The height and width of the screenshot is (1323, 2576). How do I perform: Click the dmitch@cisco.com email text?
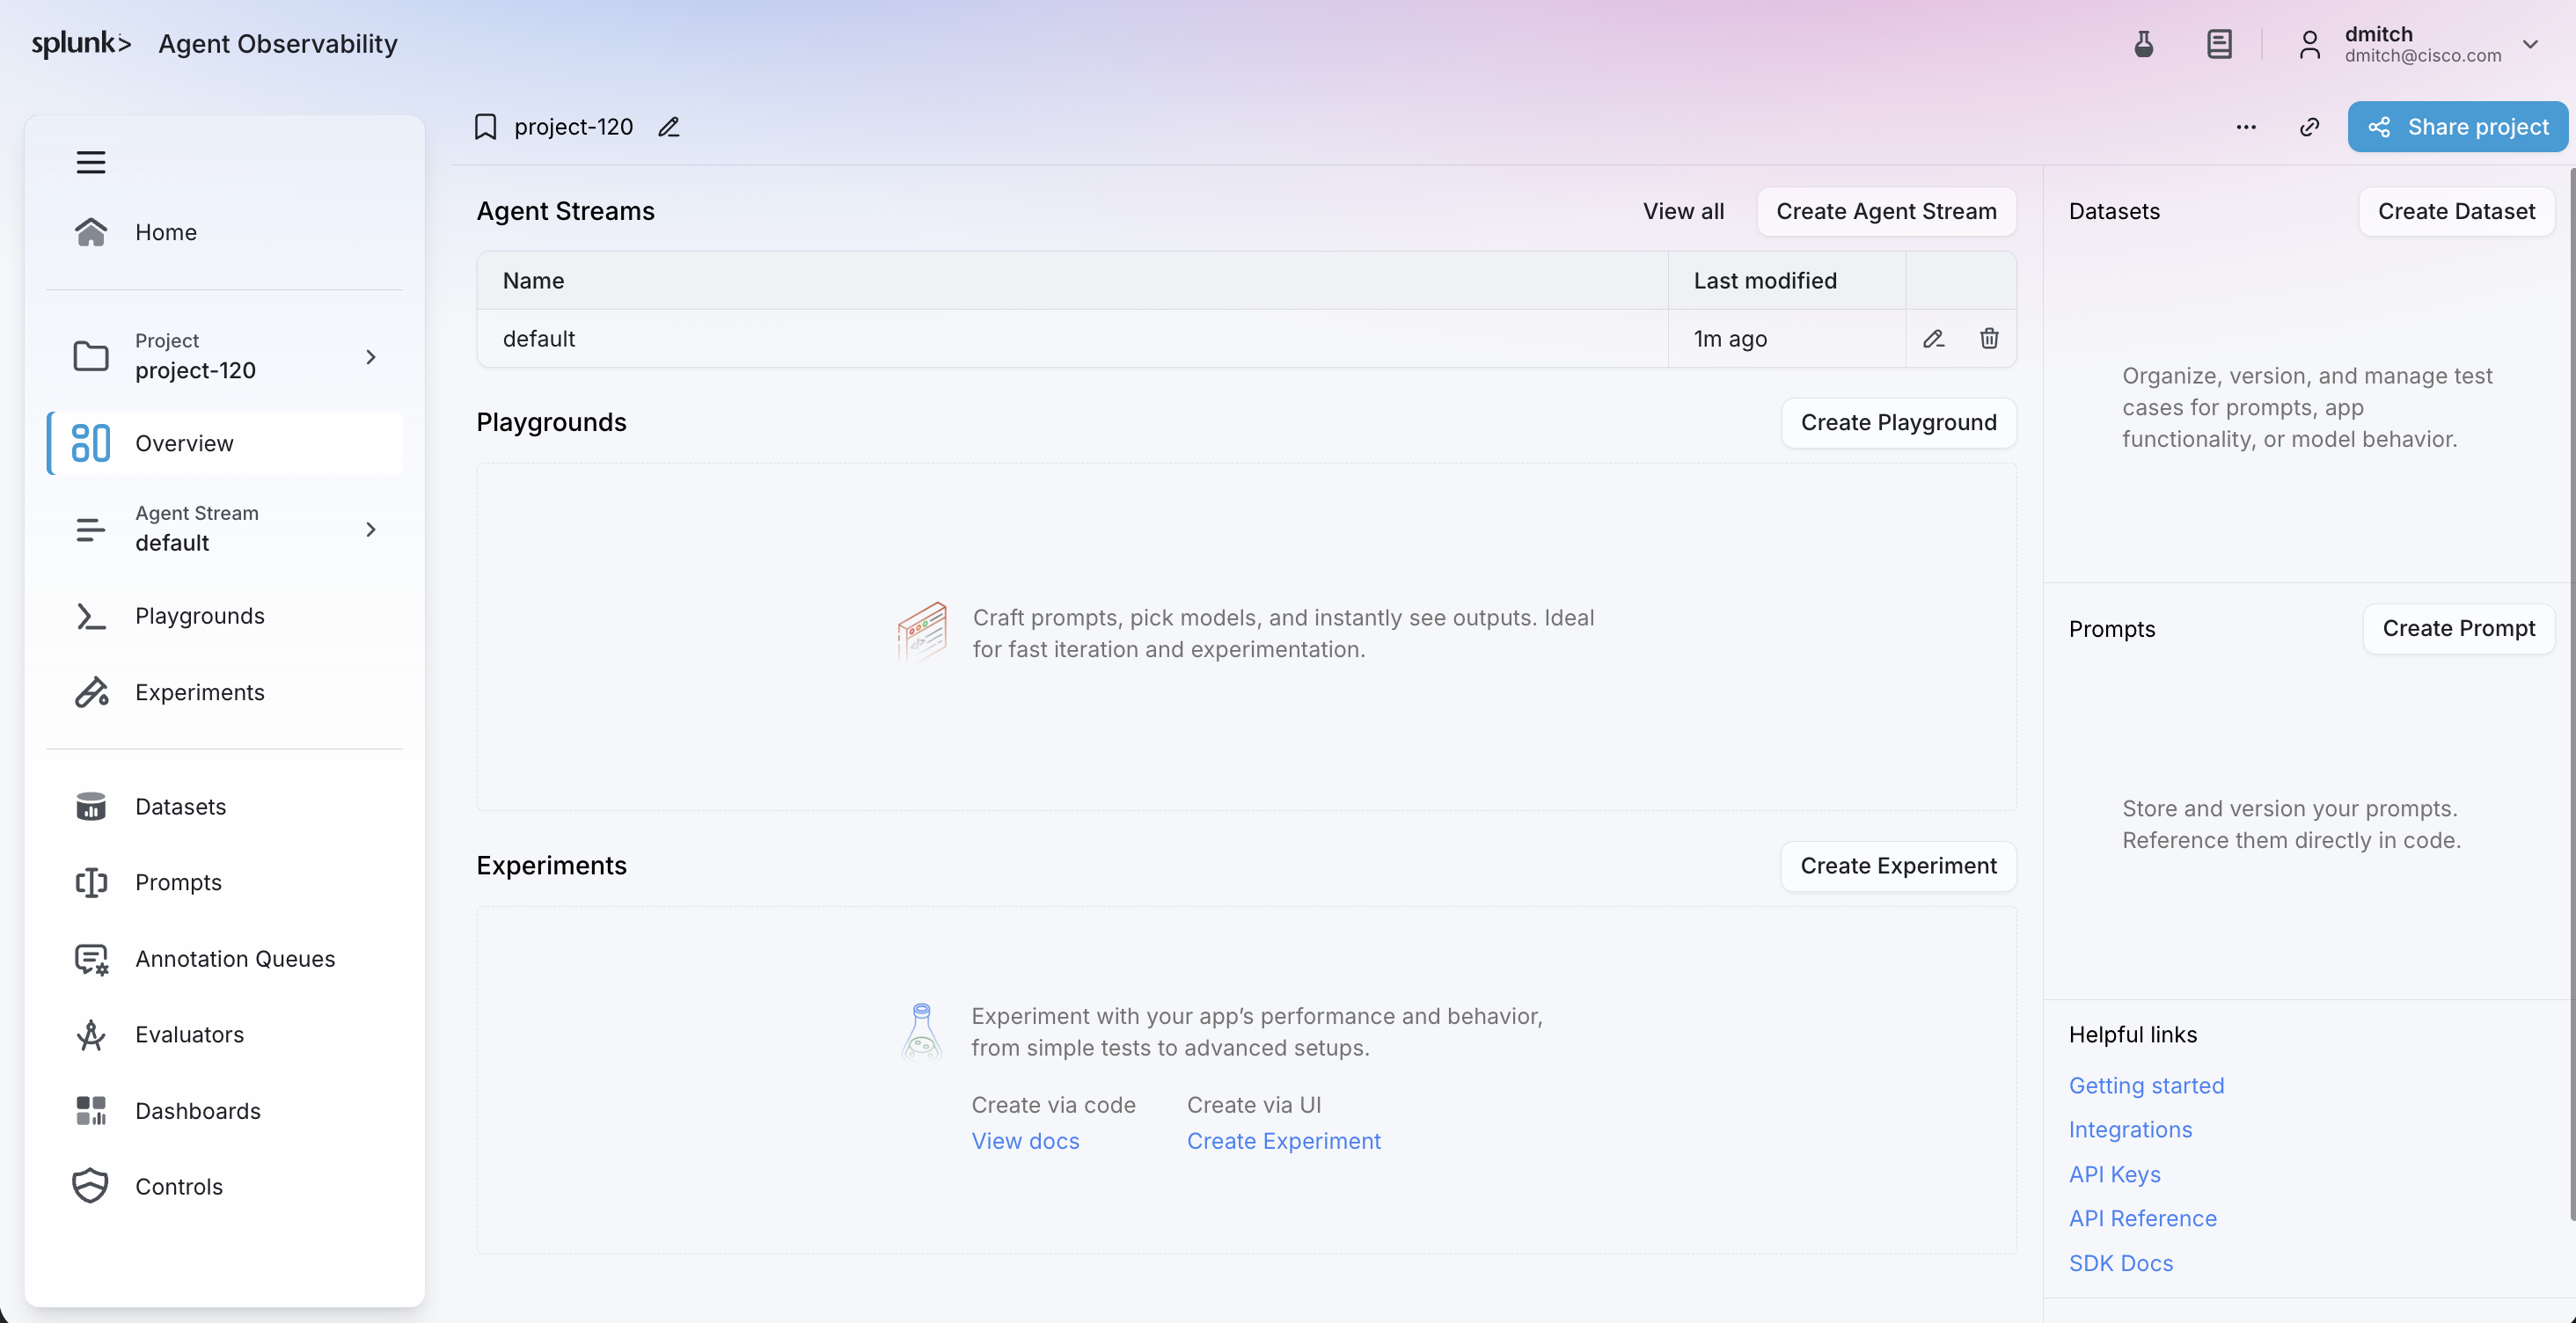pos(2422,56)
